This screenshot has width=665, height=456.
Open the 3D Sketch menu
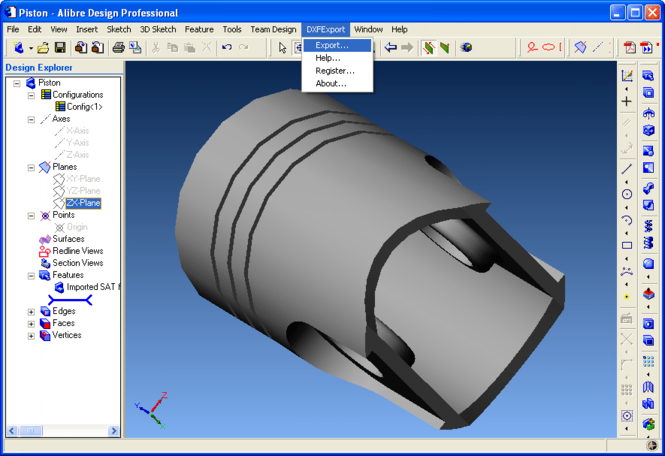coord(158,29)
